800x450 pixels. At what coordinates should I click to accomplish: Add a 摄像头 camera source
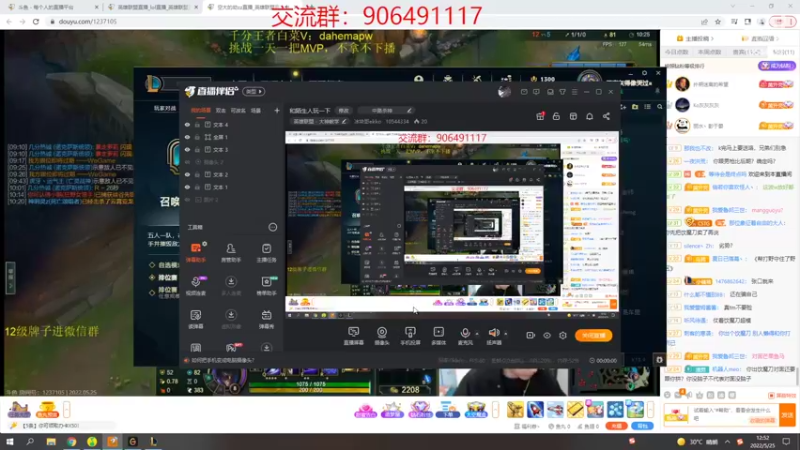point(382,336)
